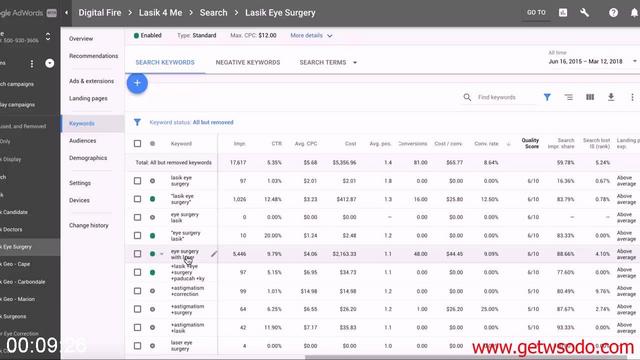This screenshot has width=640, height=360.
Task: Click the filter funnel beside Keyword status
Action: [138, 122]
